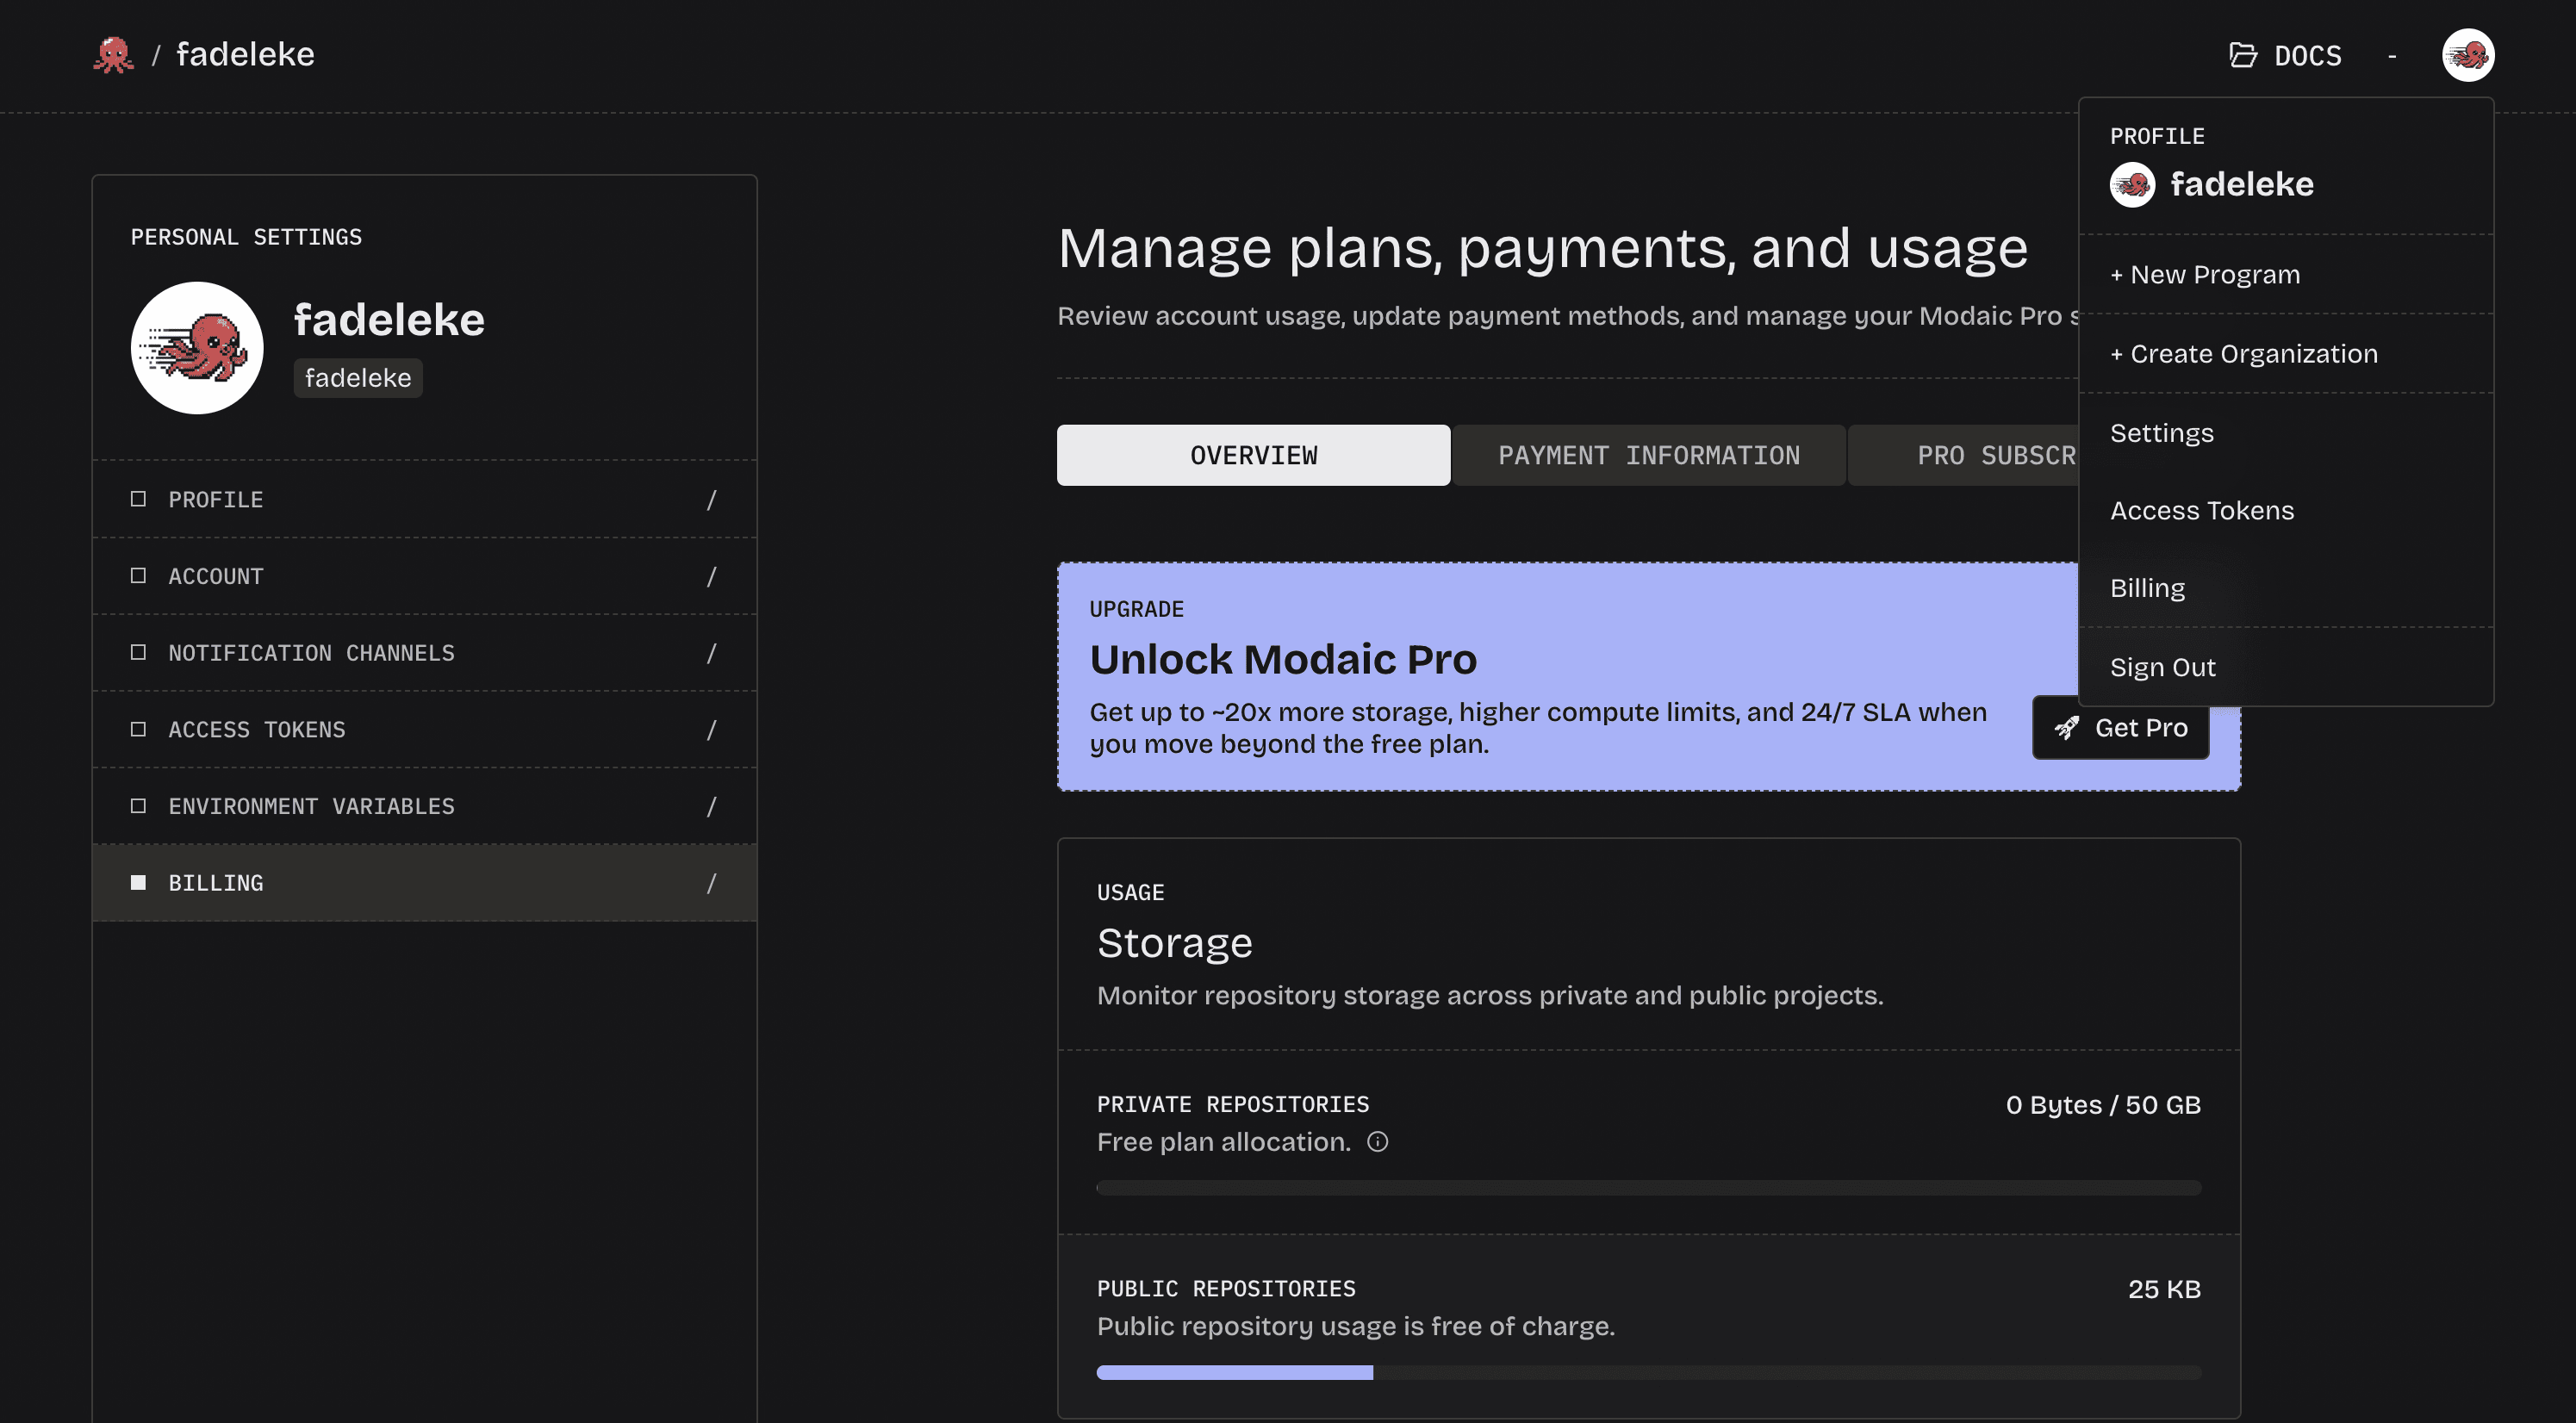Click the Public Repositories label

tap(1226, 1289)
